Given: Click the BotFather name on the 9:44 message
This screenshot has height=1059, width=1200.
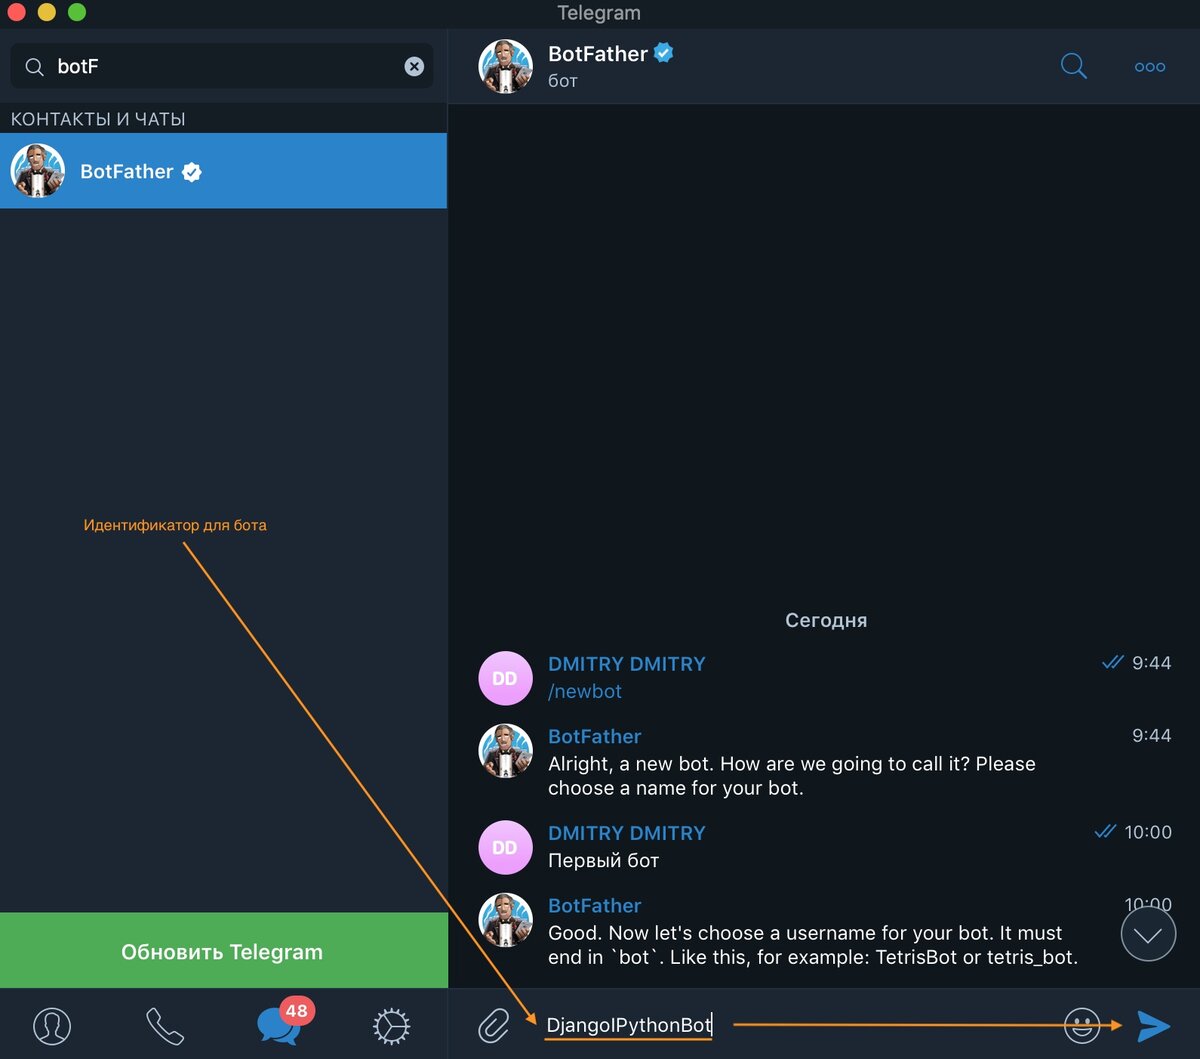Looking at the screenshot, I should pos(595,736).
